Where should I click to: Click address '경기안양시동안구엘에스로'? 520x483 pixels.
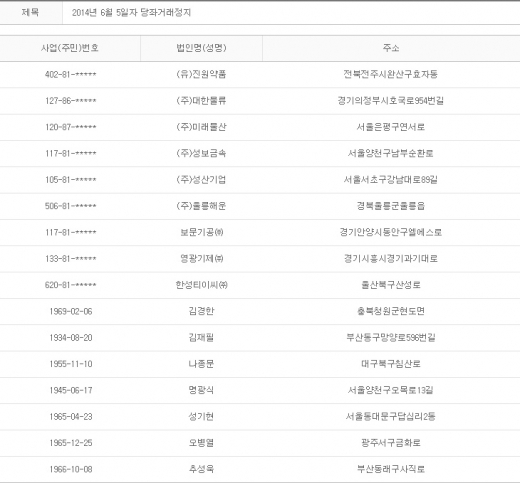tap(391, 232)
